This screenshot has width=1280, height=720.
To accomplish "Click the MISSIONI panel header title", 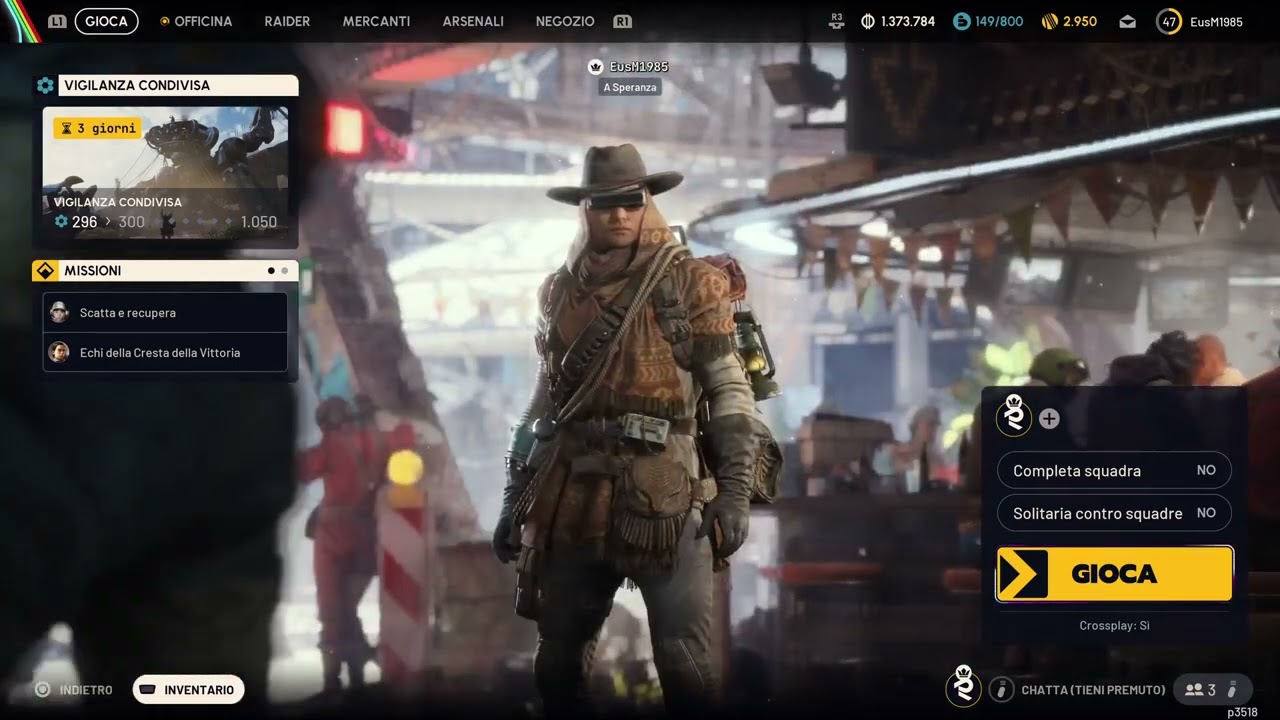I will (x=93, y=271).
